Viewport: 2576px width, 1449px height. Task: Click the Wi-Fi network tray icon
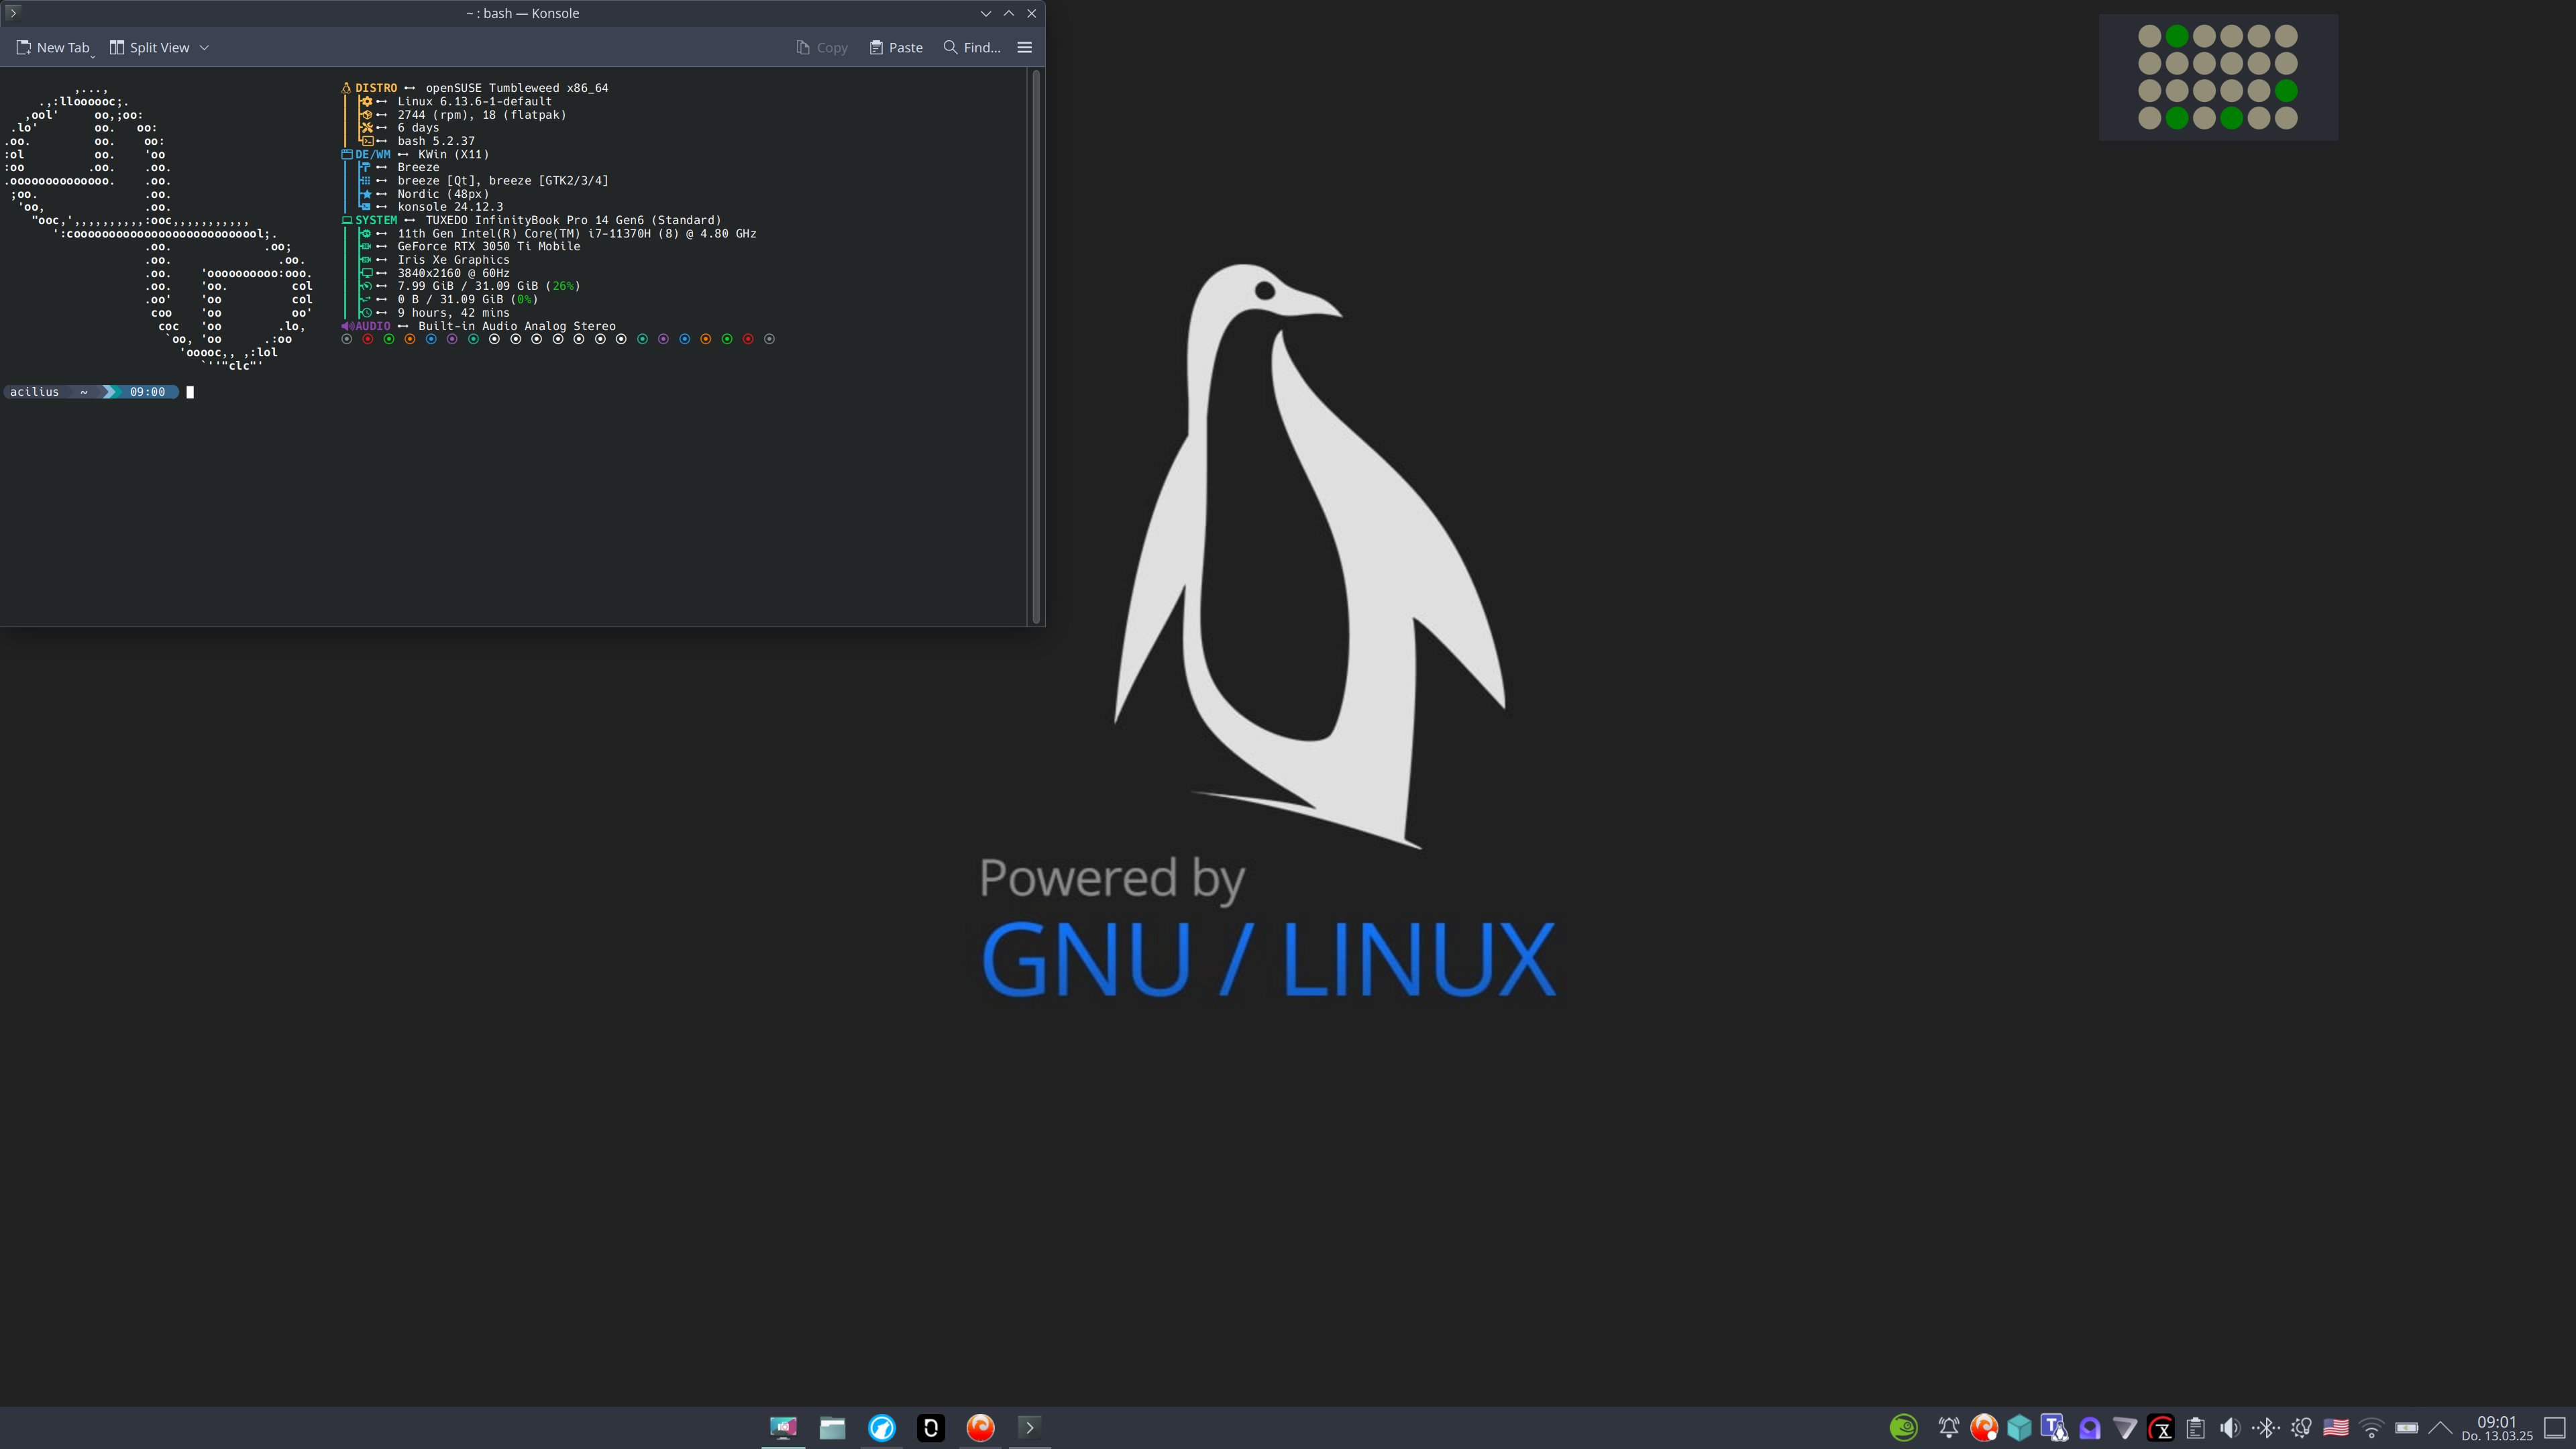click(x=2371, y=1427)
